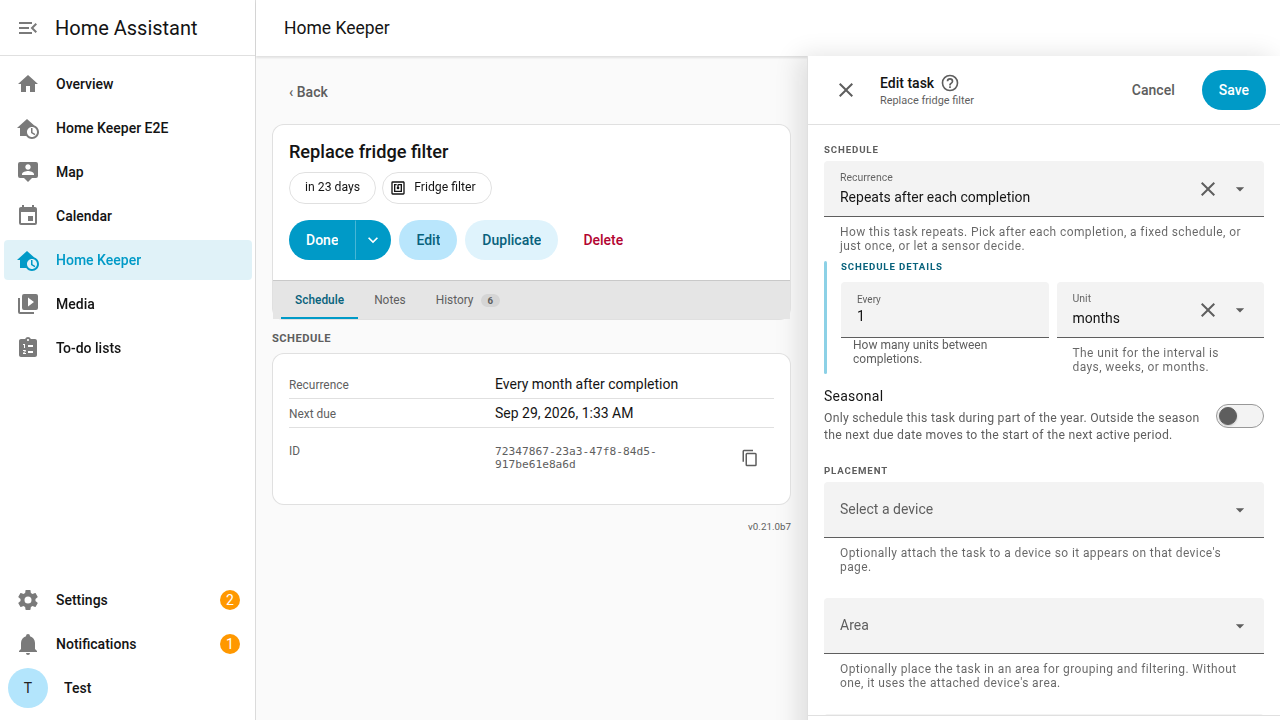Click the Fridge filter chip label
The width and height of the screenshot is (1280, 720).
tap(445, 187)
